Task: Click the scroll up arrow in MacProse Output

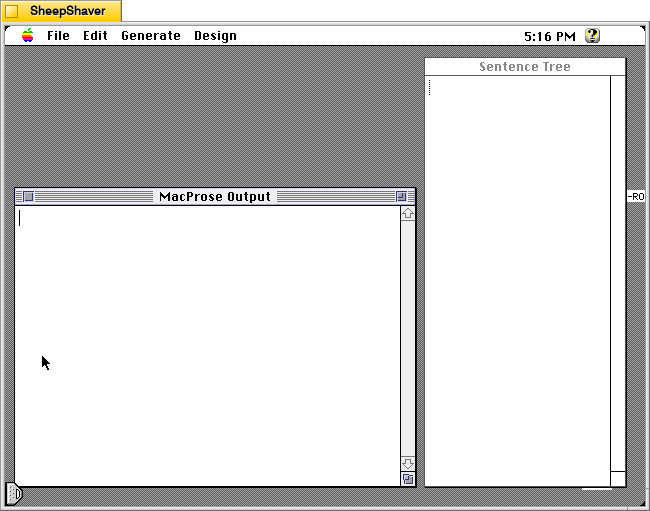Action: [x=408, y=213]
